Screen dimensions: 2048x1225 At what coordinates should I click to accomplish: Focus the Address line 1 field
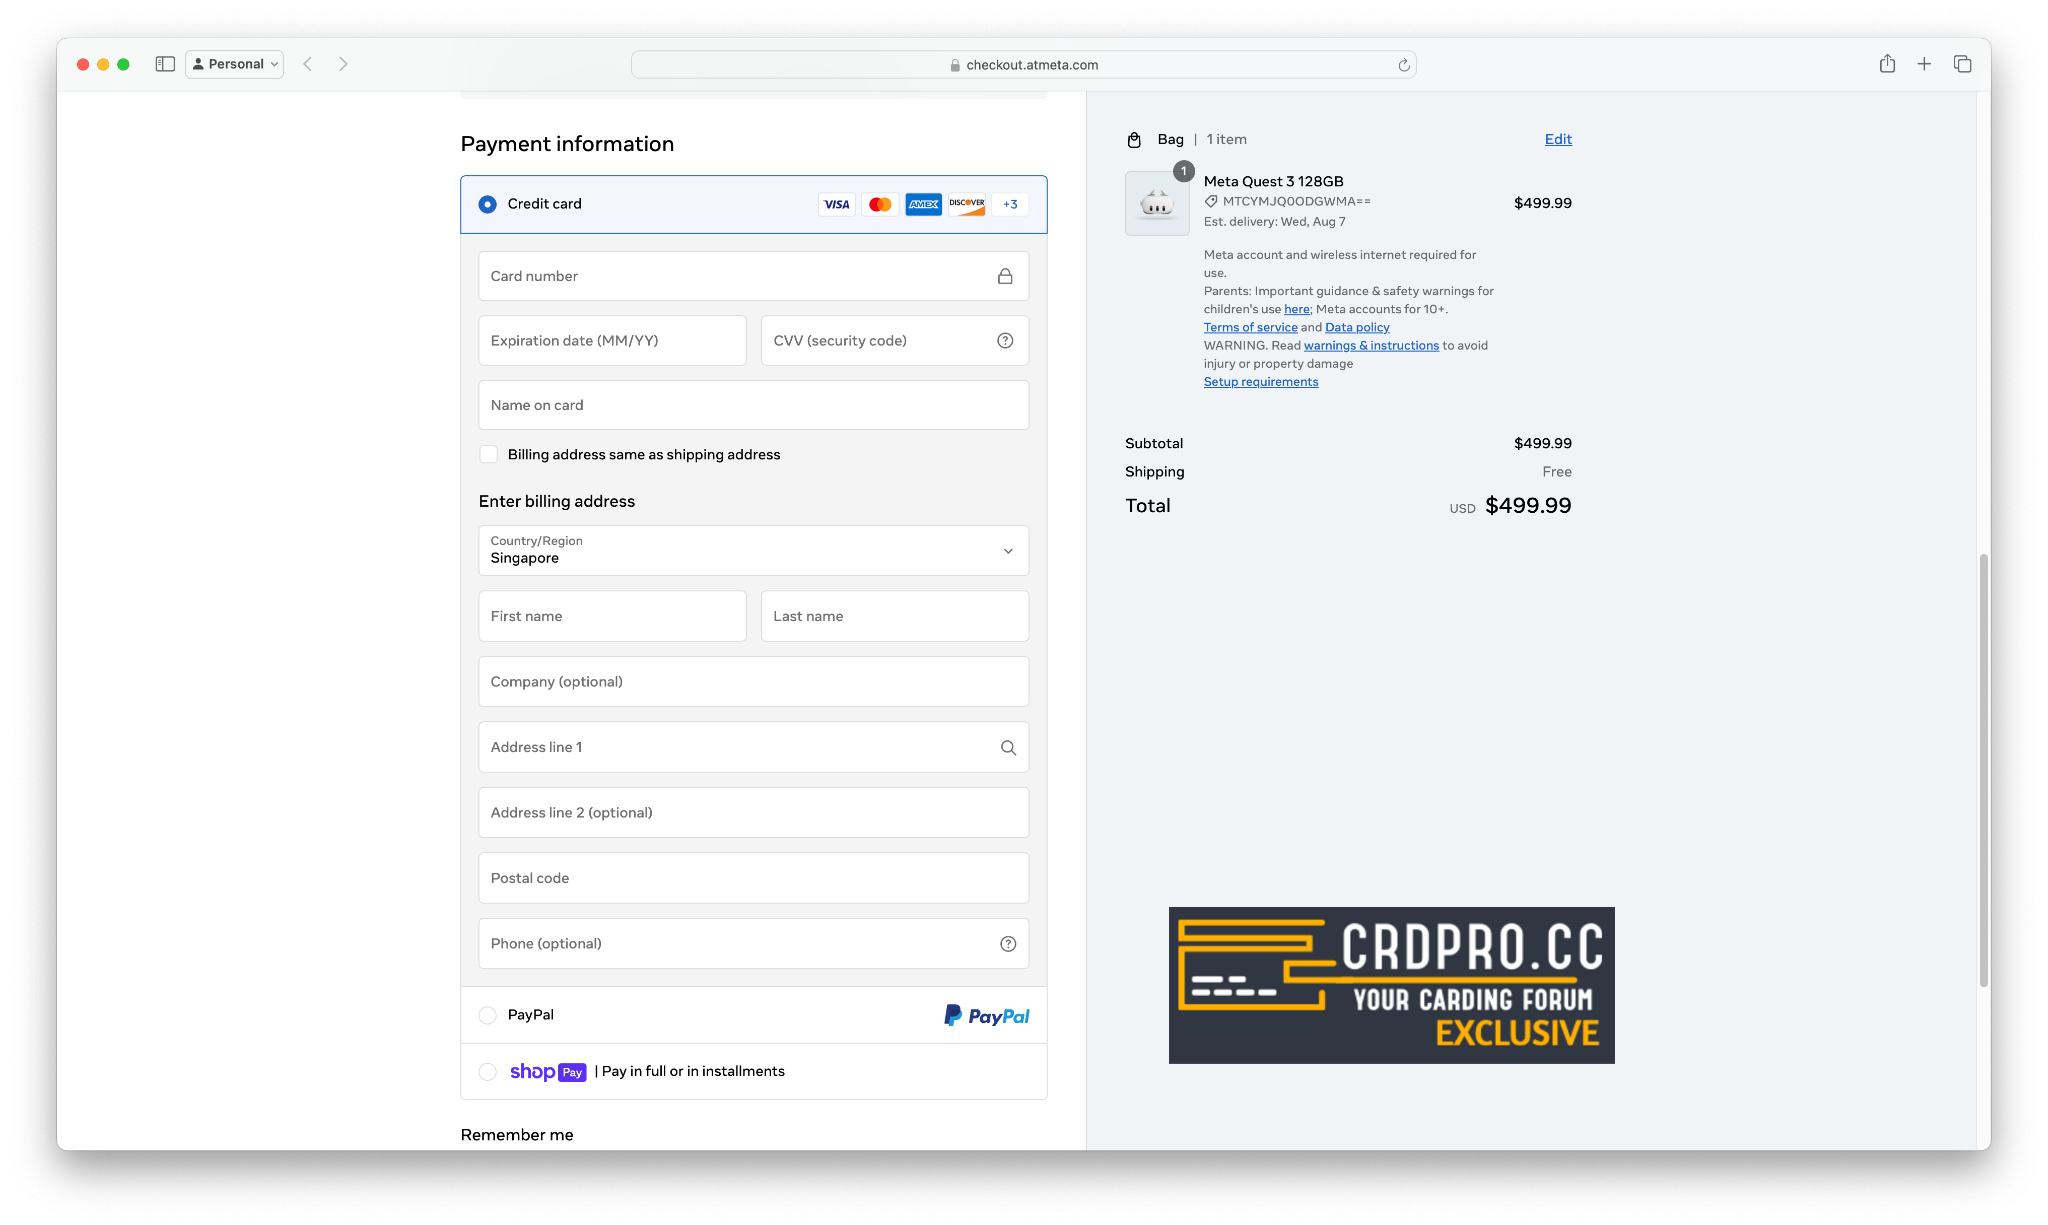[x=753, y=747]
